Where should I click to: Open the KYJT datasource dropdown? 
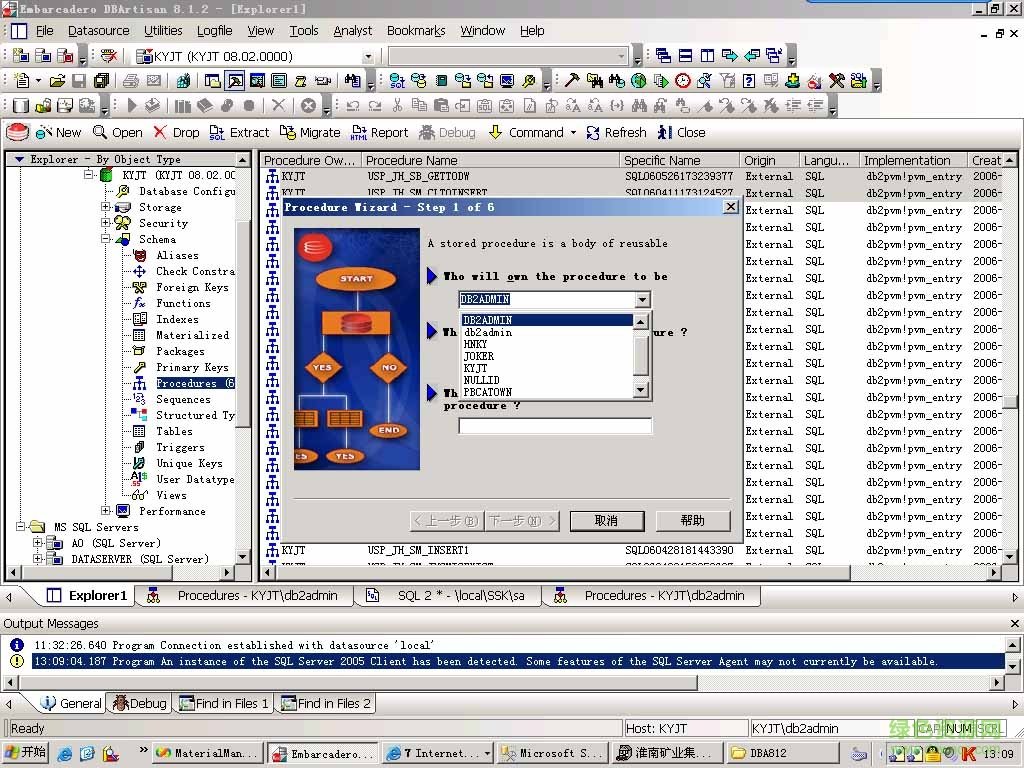point(368,57)
